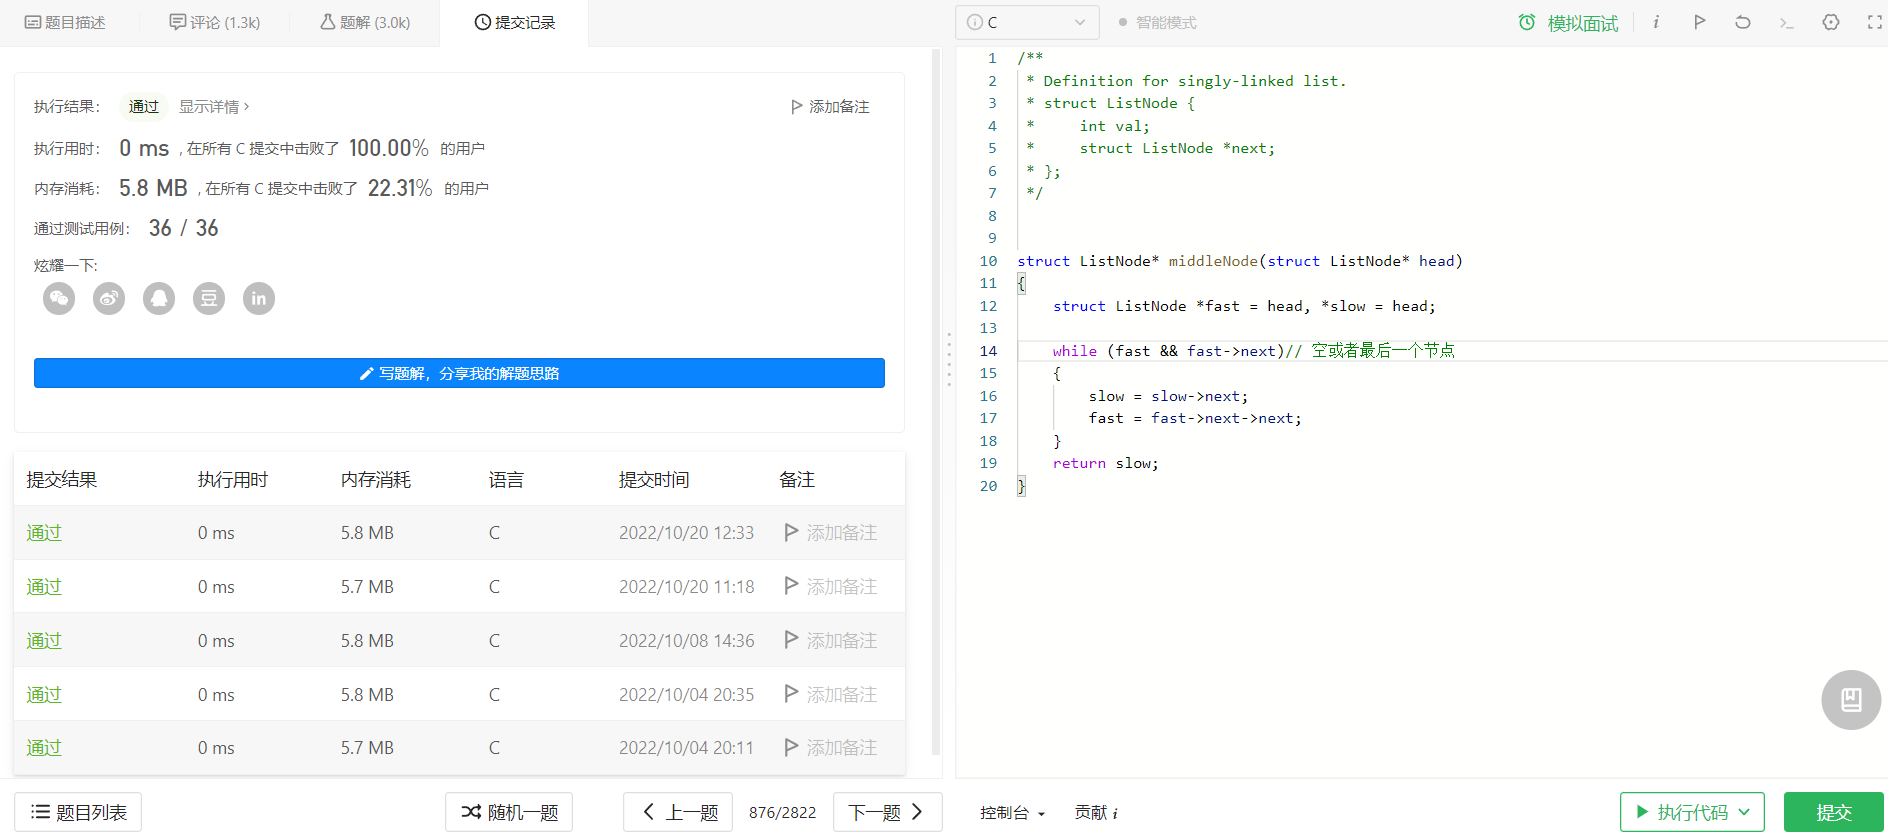Click the green 提交 submit button
Viewport: 1888px width, 837px height.
pos(1834,812)
